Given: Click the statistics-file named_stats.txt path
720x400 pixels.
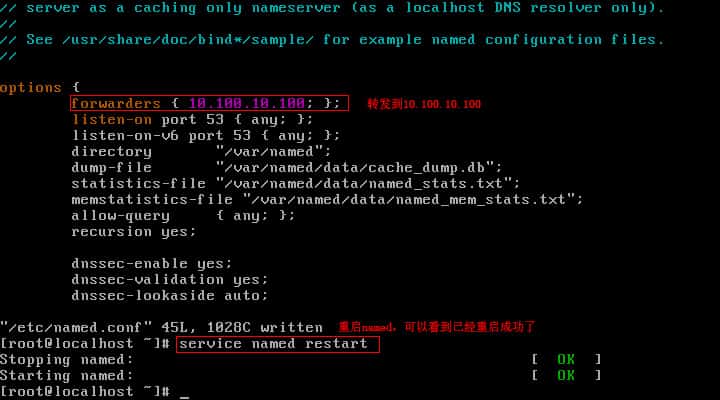Looking at the screenshot, I should tap(368, 184).
